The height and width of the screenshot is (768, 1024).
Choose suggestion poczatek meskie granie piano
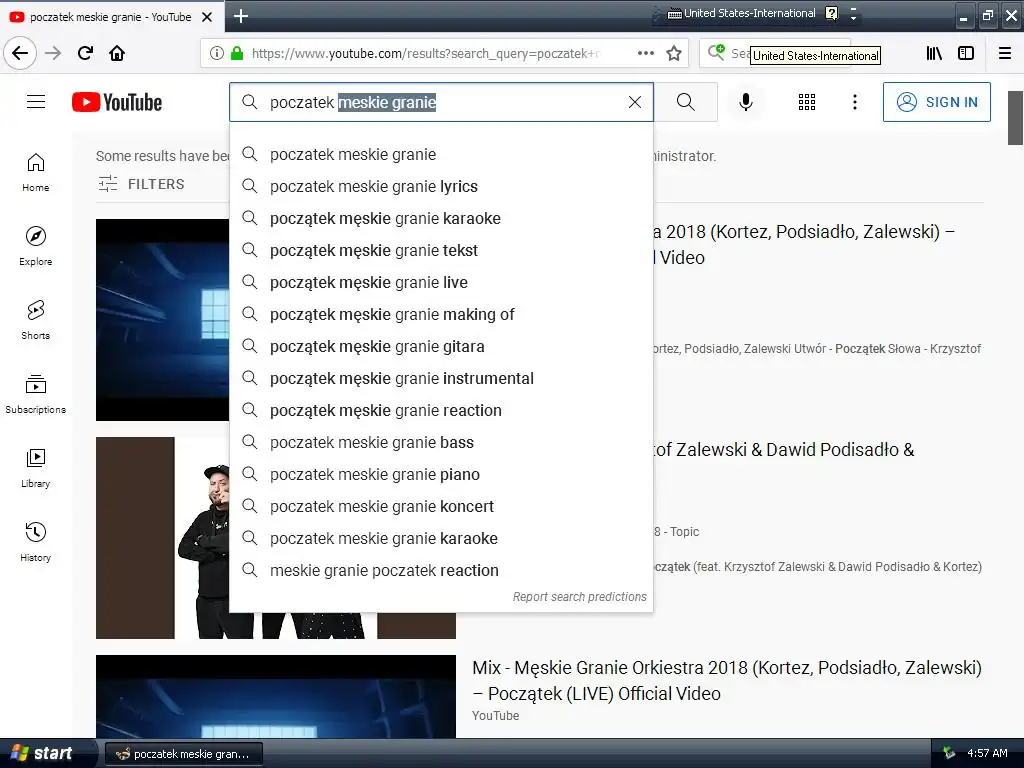[x=441, y=474]
